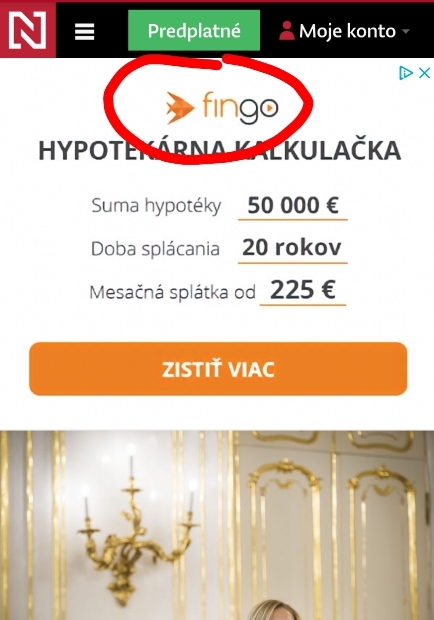Click the orange fingo fish icon
434x620 pixels.
(180, 108)
